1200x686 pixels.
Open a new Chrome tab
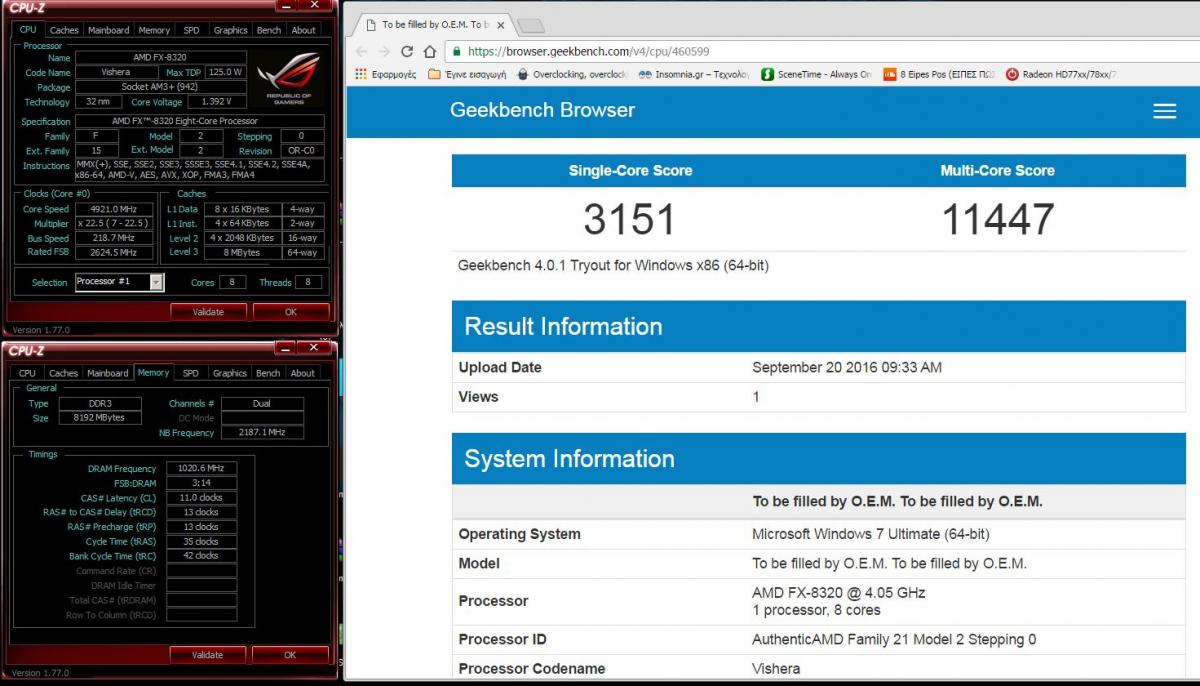[x=531, y=24]
